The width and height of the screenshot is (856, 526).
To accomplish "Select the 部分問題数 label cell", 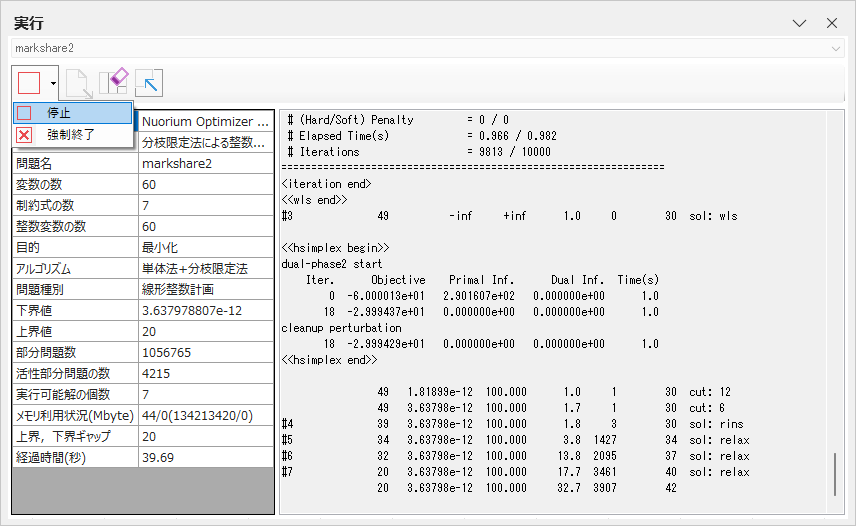I will pyautogui.click(x=75, y=352).
